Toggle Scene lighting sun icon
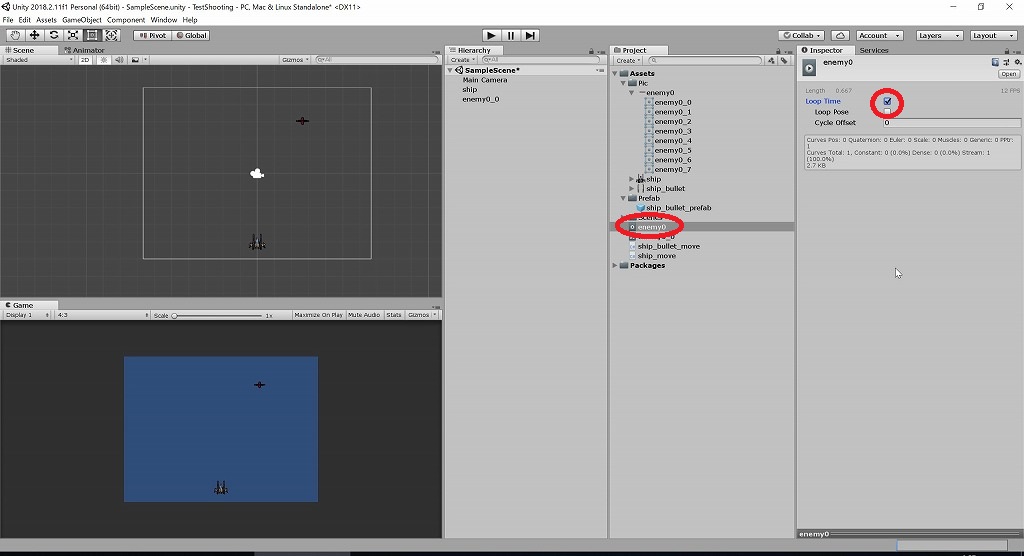The height and width of the screenshot is (556, 1024). coord(103,59)
